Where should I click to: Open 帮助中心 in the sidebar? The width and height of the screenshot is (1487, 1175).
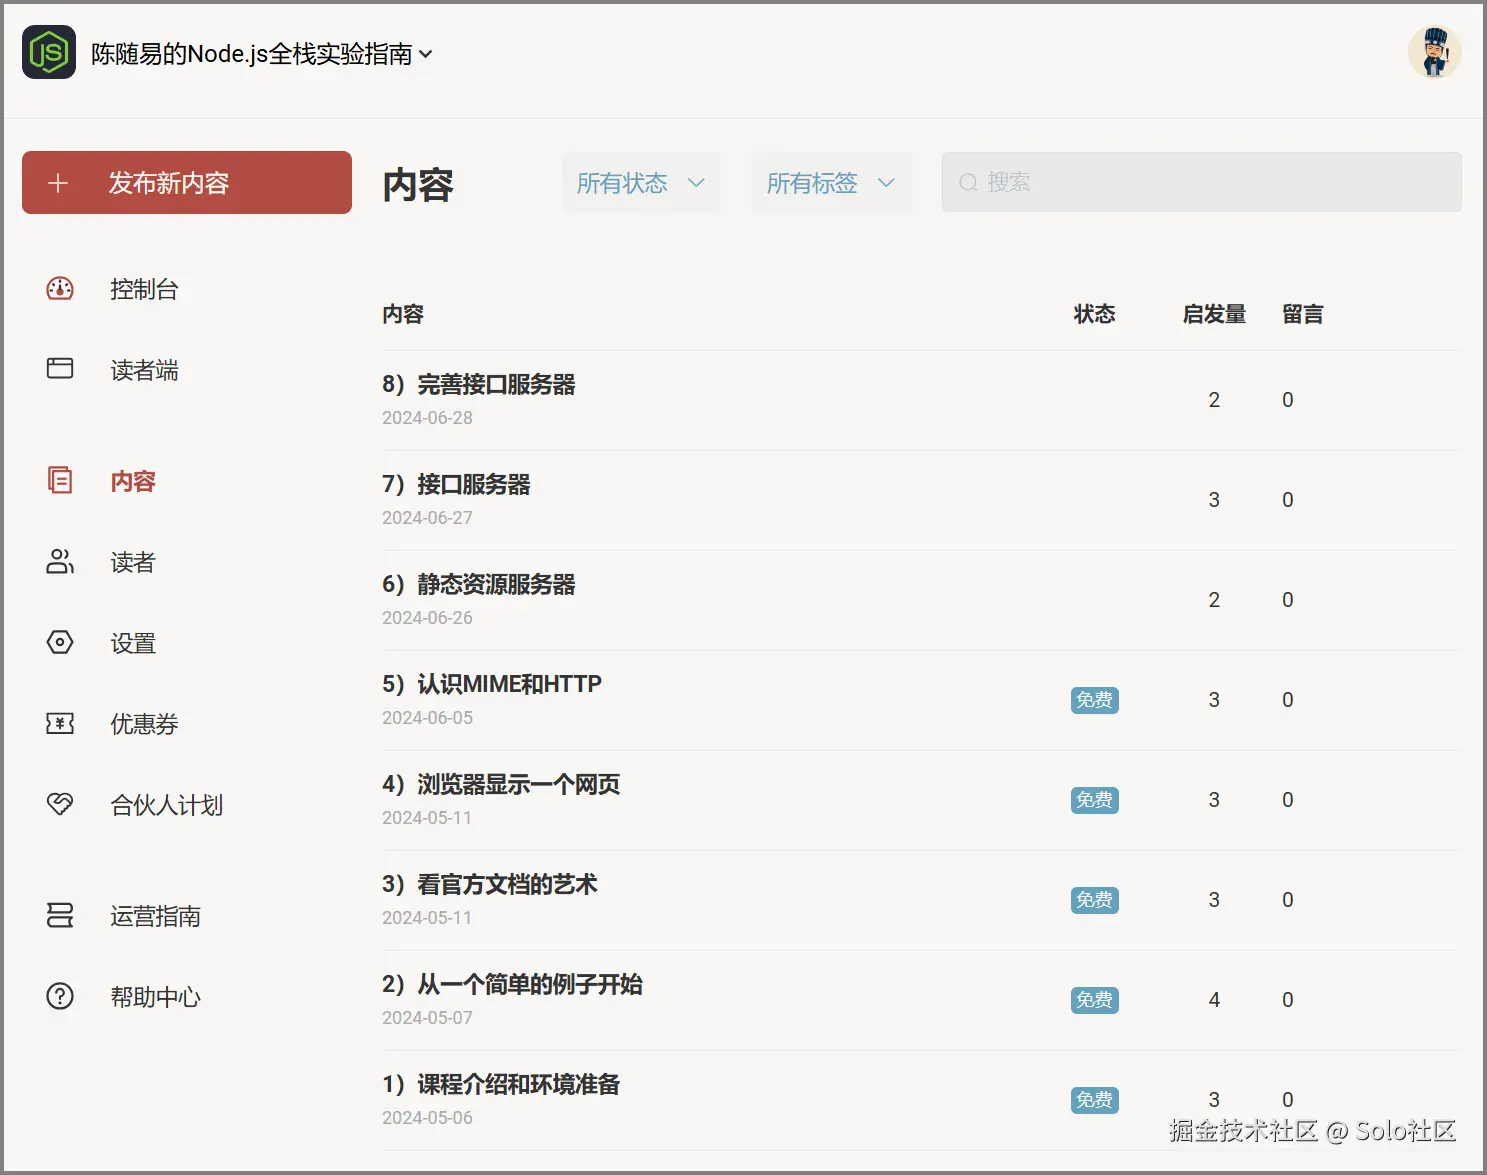(x=155, y=997)
